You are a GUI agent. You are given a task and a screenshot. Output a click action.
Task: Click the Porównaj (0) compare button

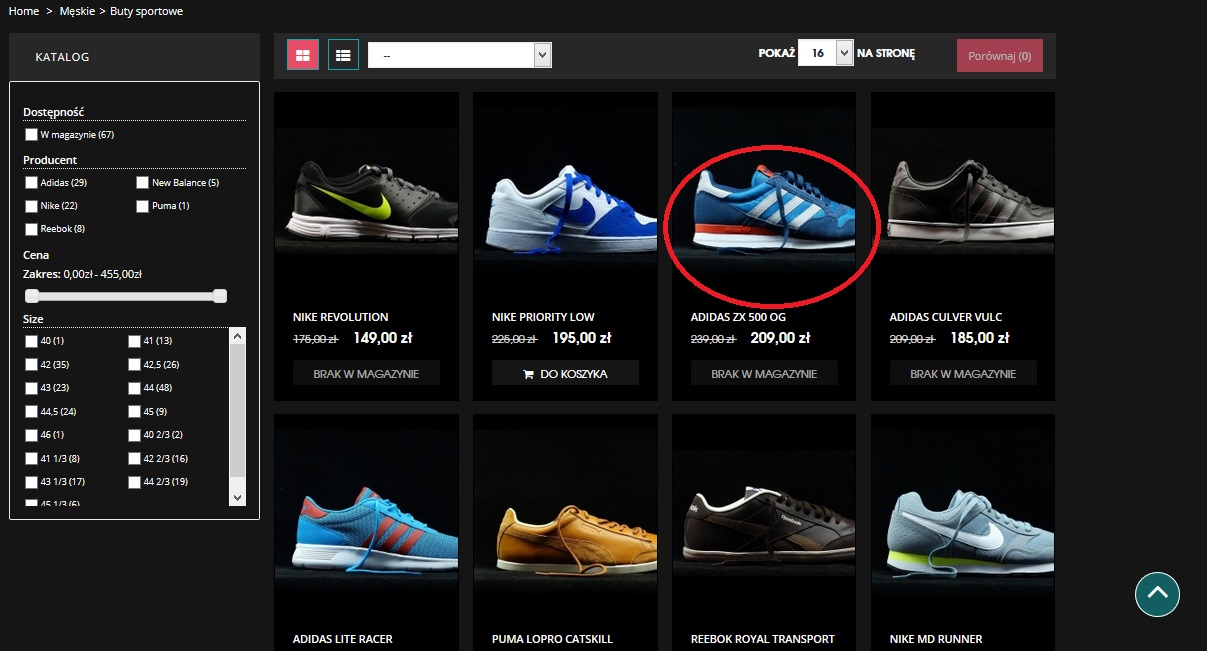(1000, 56)
